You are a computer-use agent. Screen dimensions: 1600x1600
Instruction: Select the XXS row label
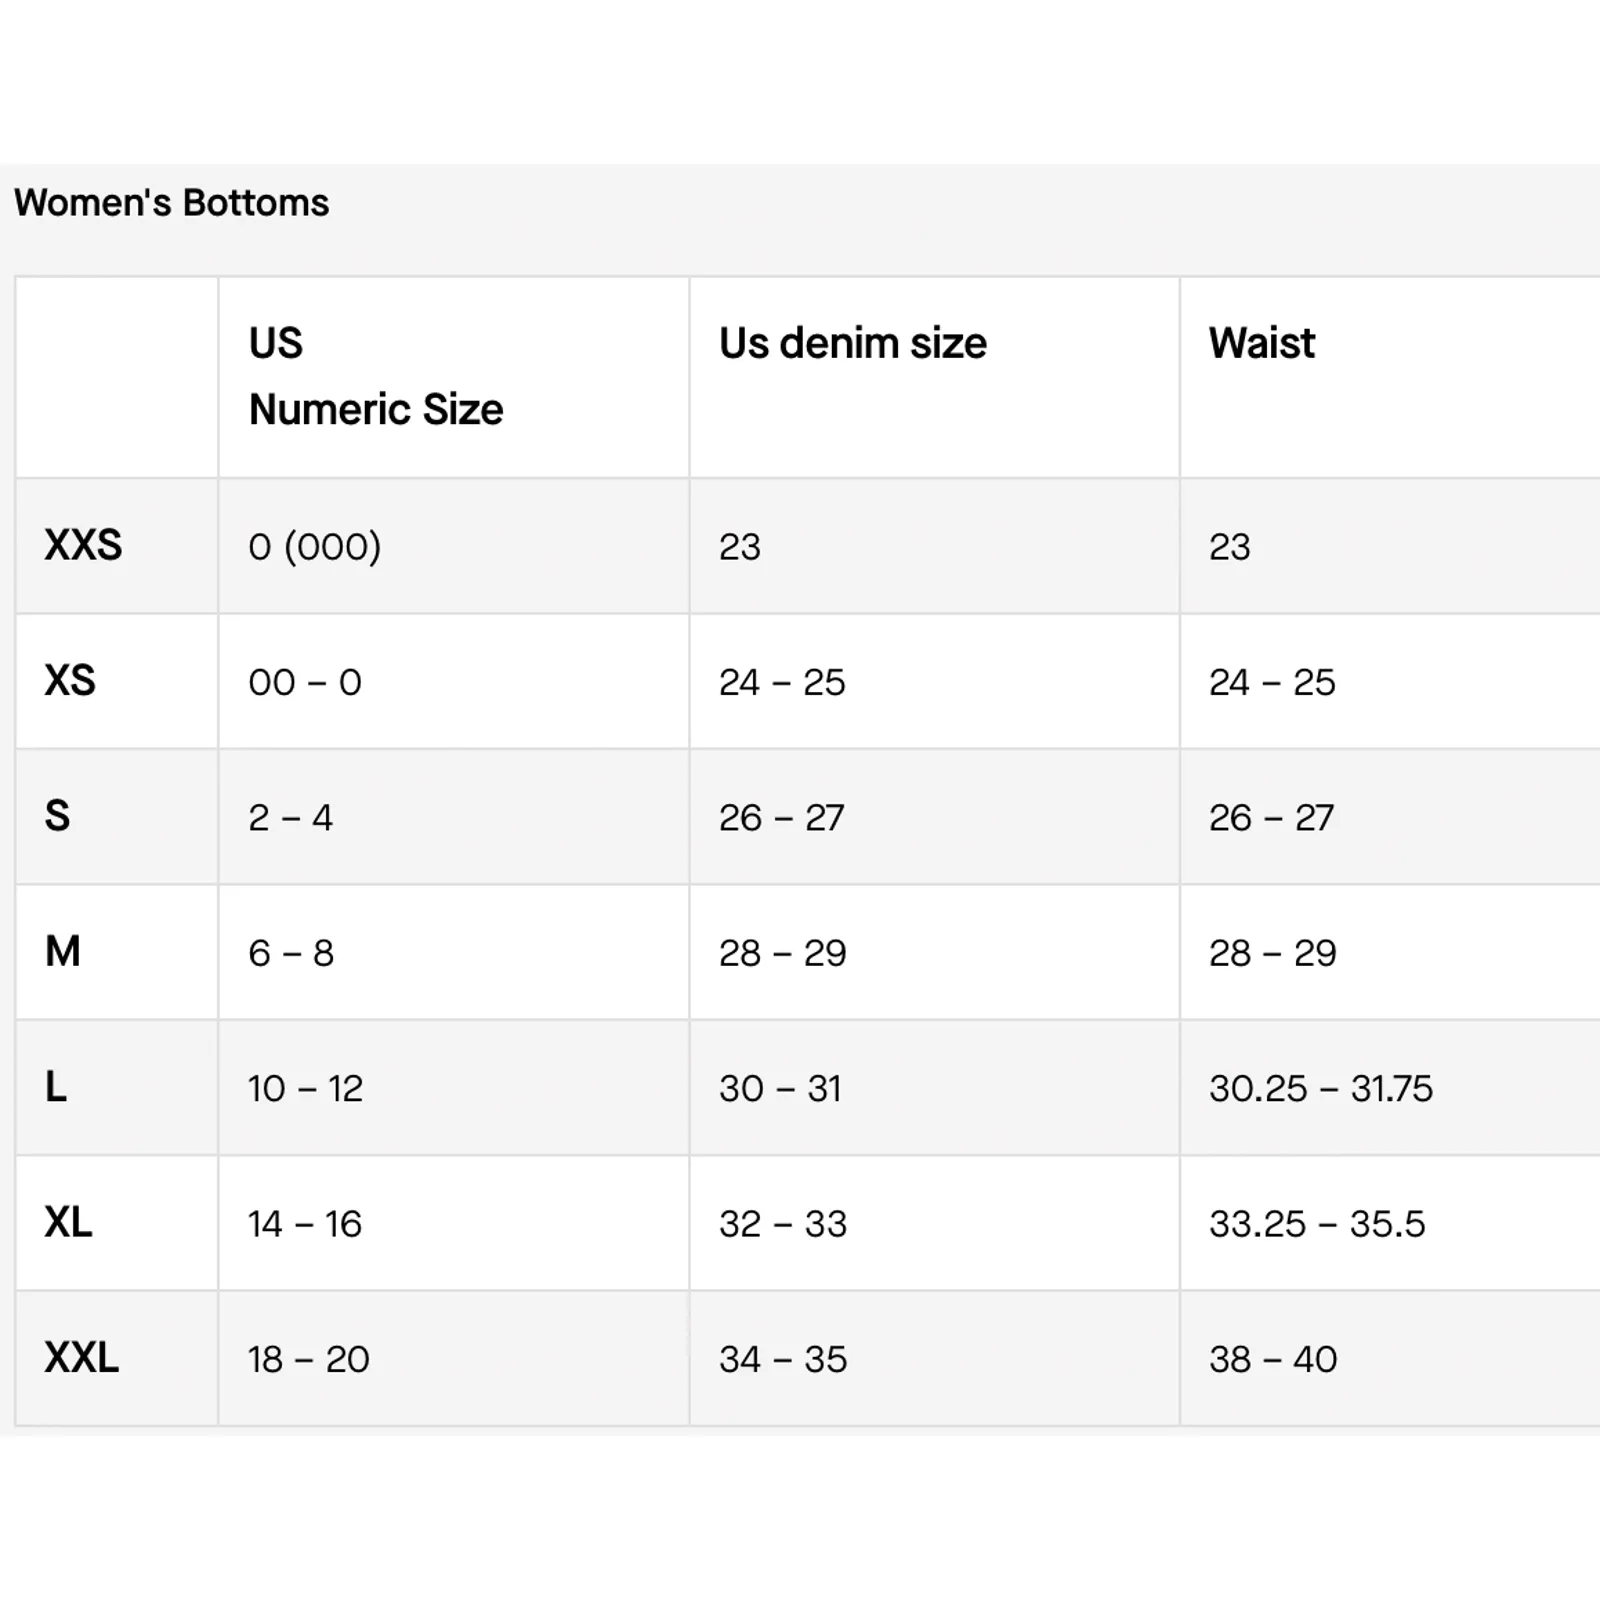(83, 545)
